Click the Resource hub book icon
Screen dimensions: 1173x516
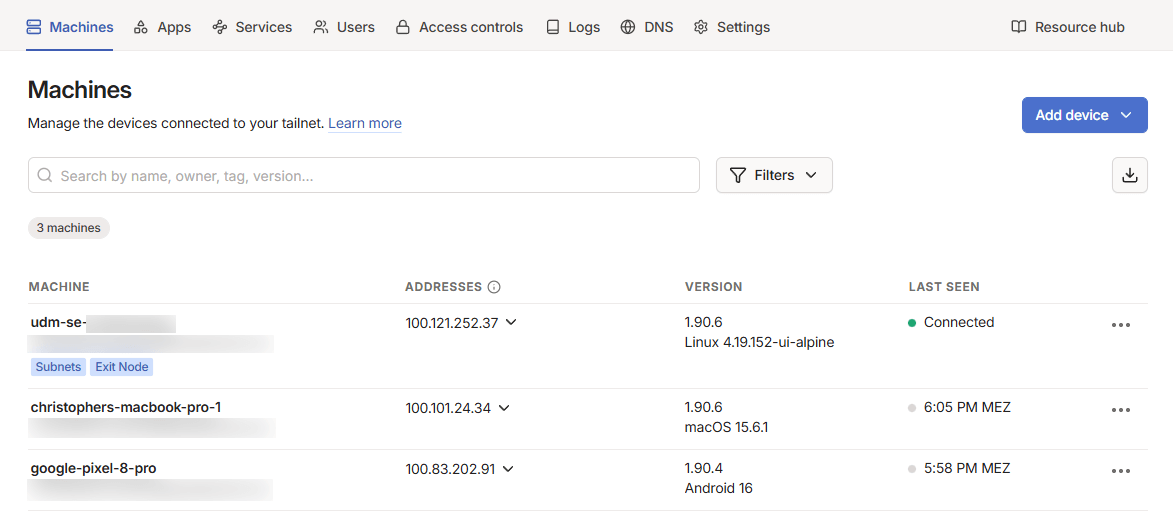(1018, 27)
